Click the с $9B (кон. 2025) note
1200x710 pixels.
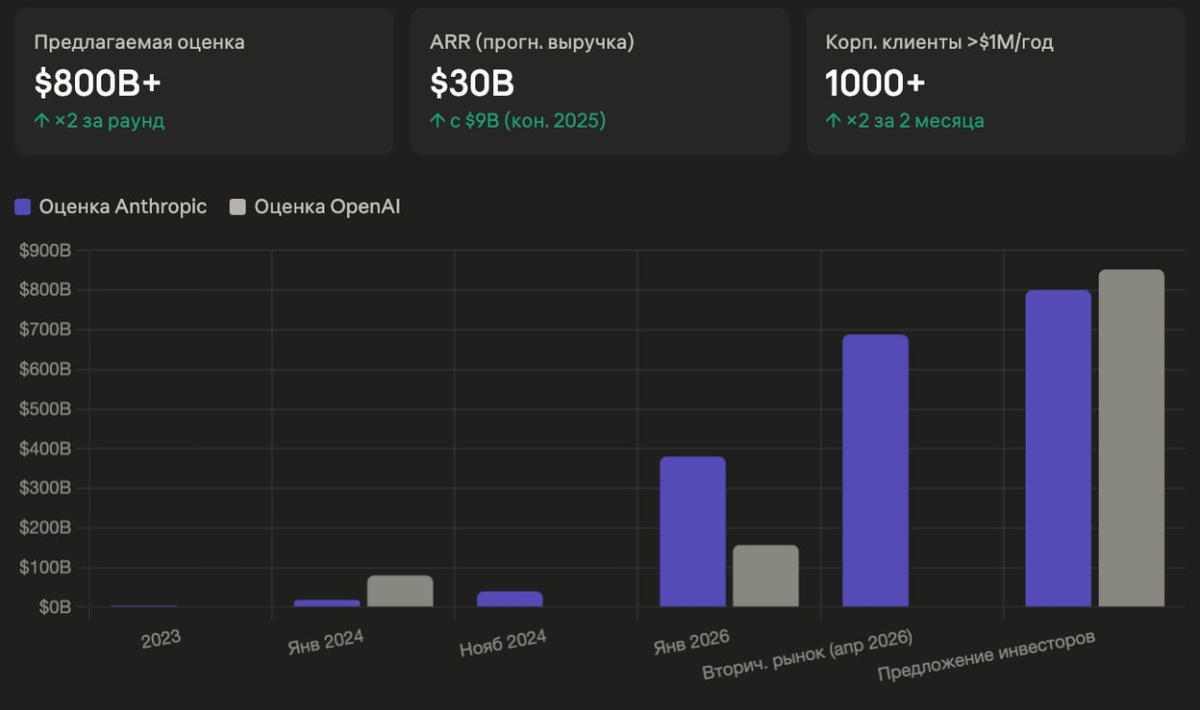[518, 121]
